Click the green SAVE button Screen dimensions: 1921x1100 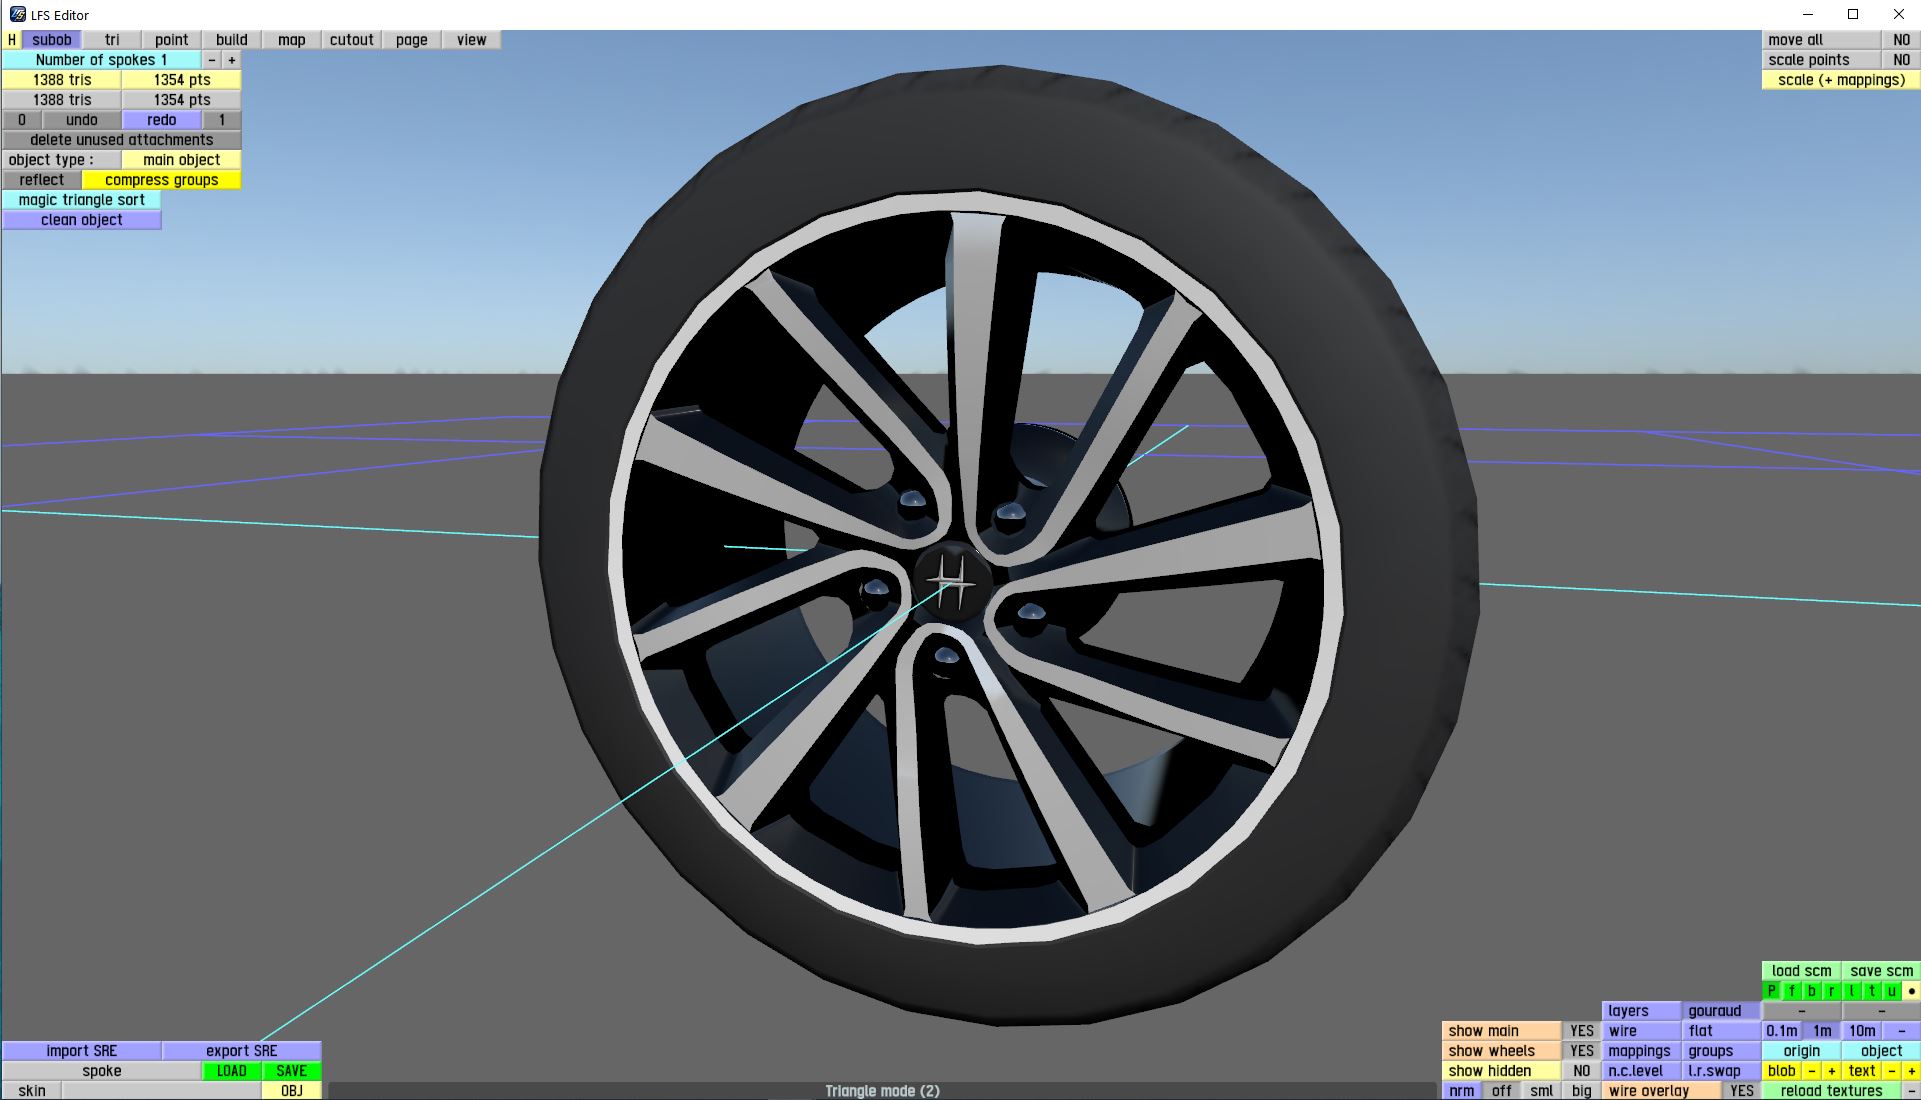click(x=291, y=1071)
